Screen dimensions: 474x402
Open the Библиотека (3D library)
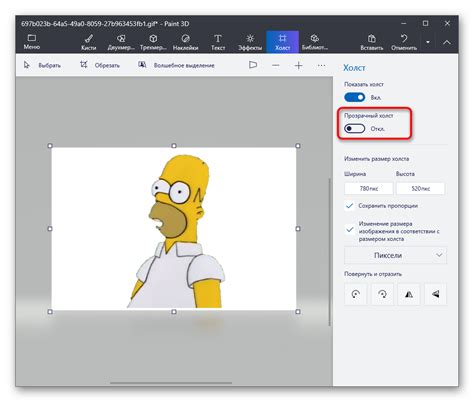[x=315, y=42]
